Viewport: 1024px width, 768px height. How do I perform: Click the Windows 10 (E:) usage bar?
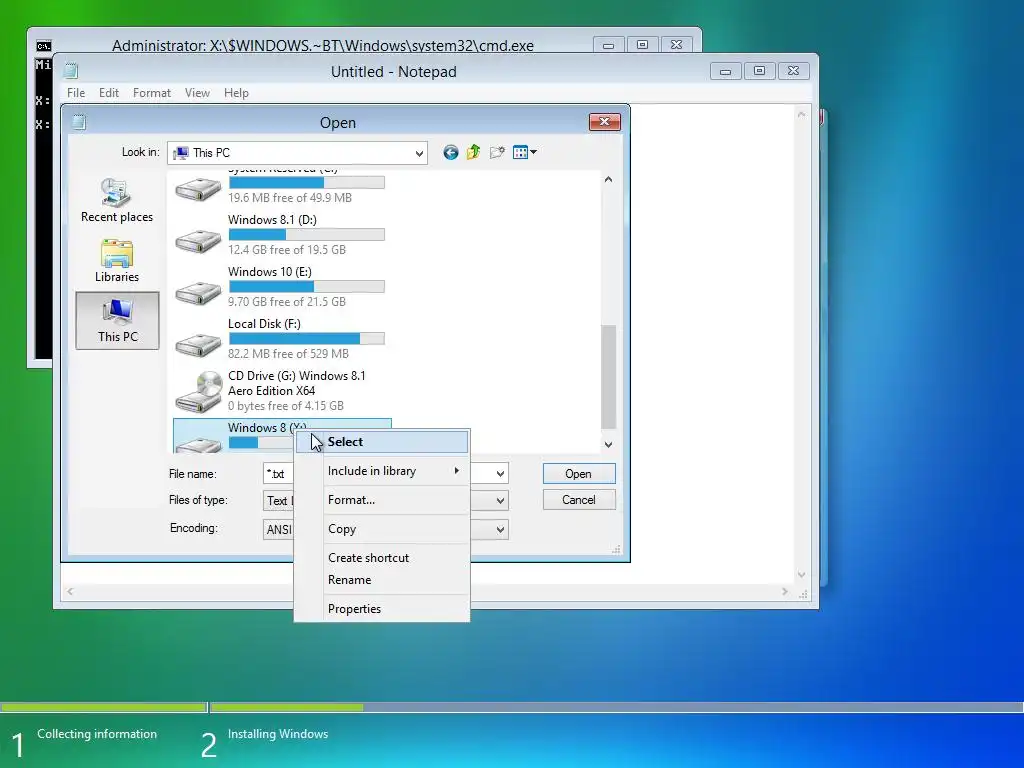[306, 287]
